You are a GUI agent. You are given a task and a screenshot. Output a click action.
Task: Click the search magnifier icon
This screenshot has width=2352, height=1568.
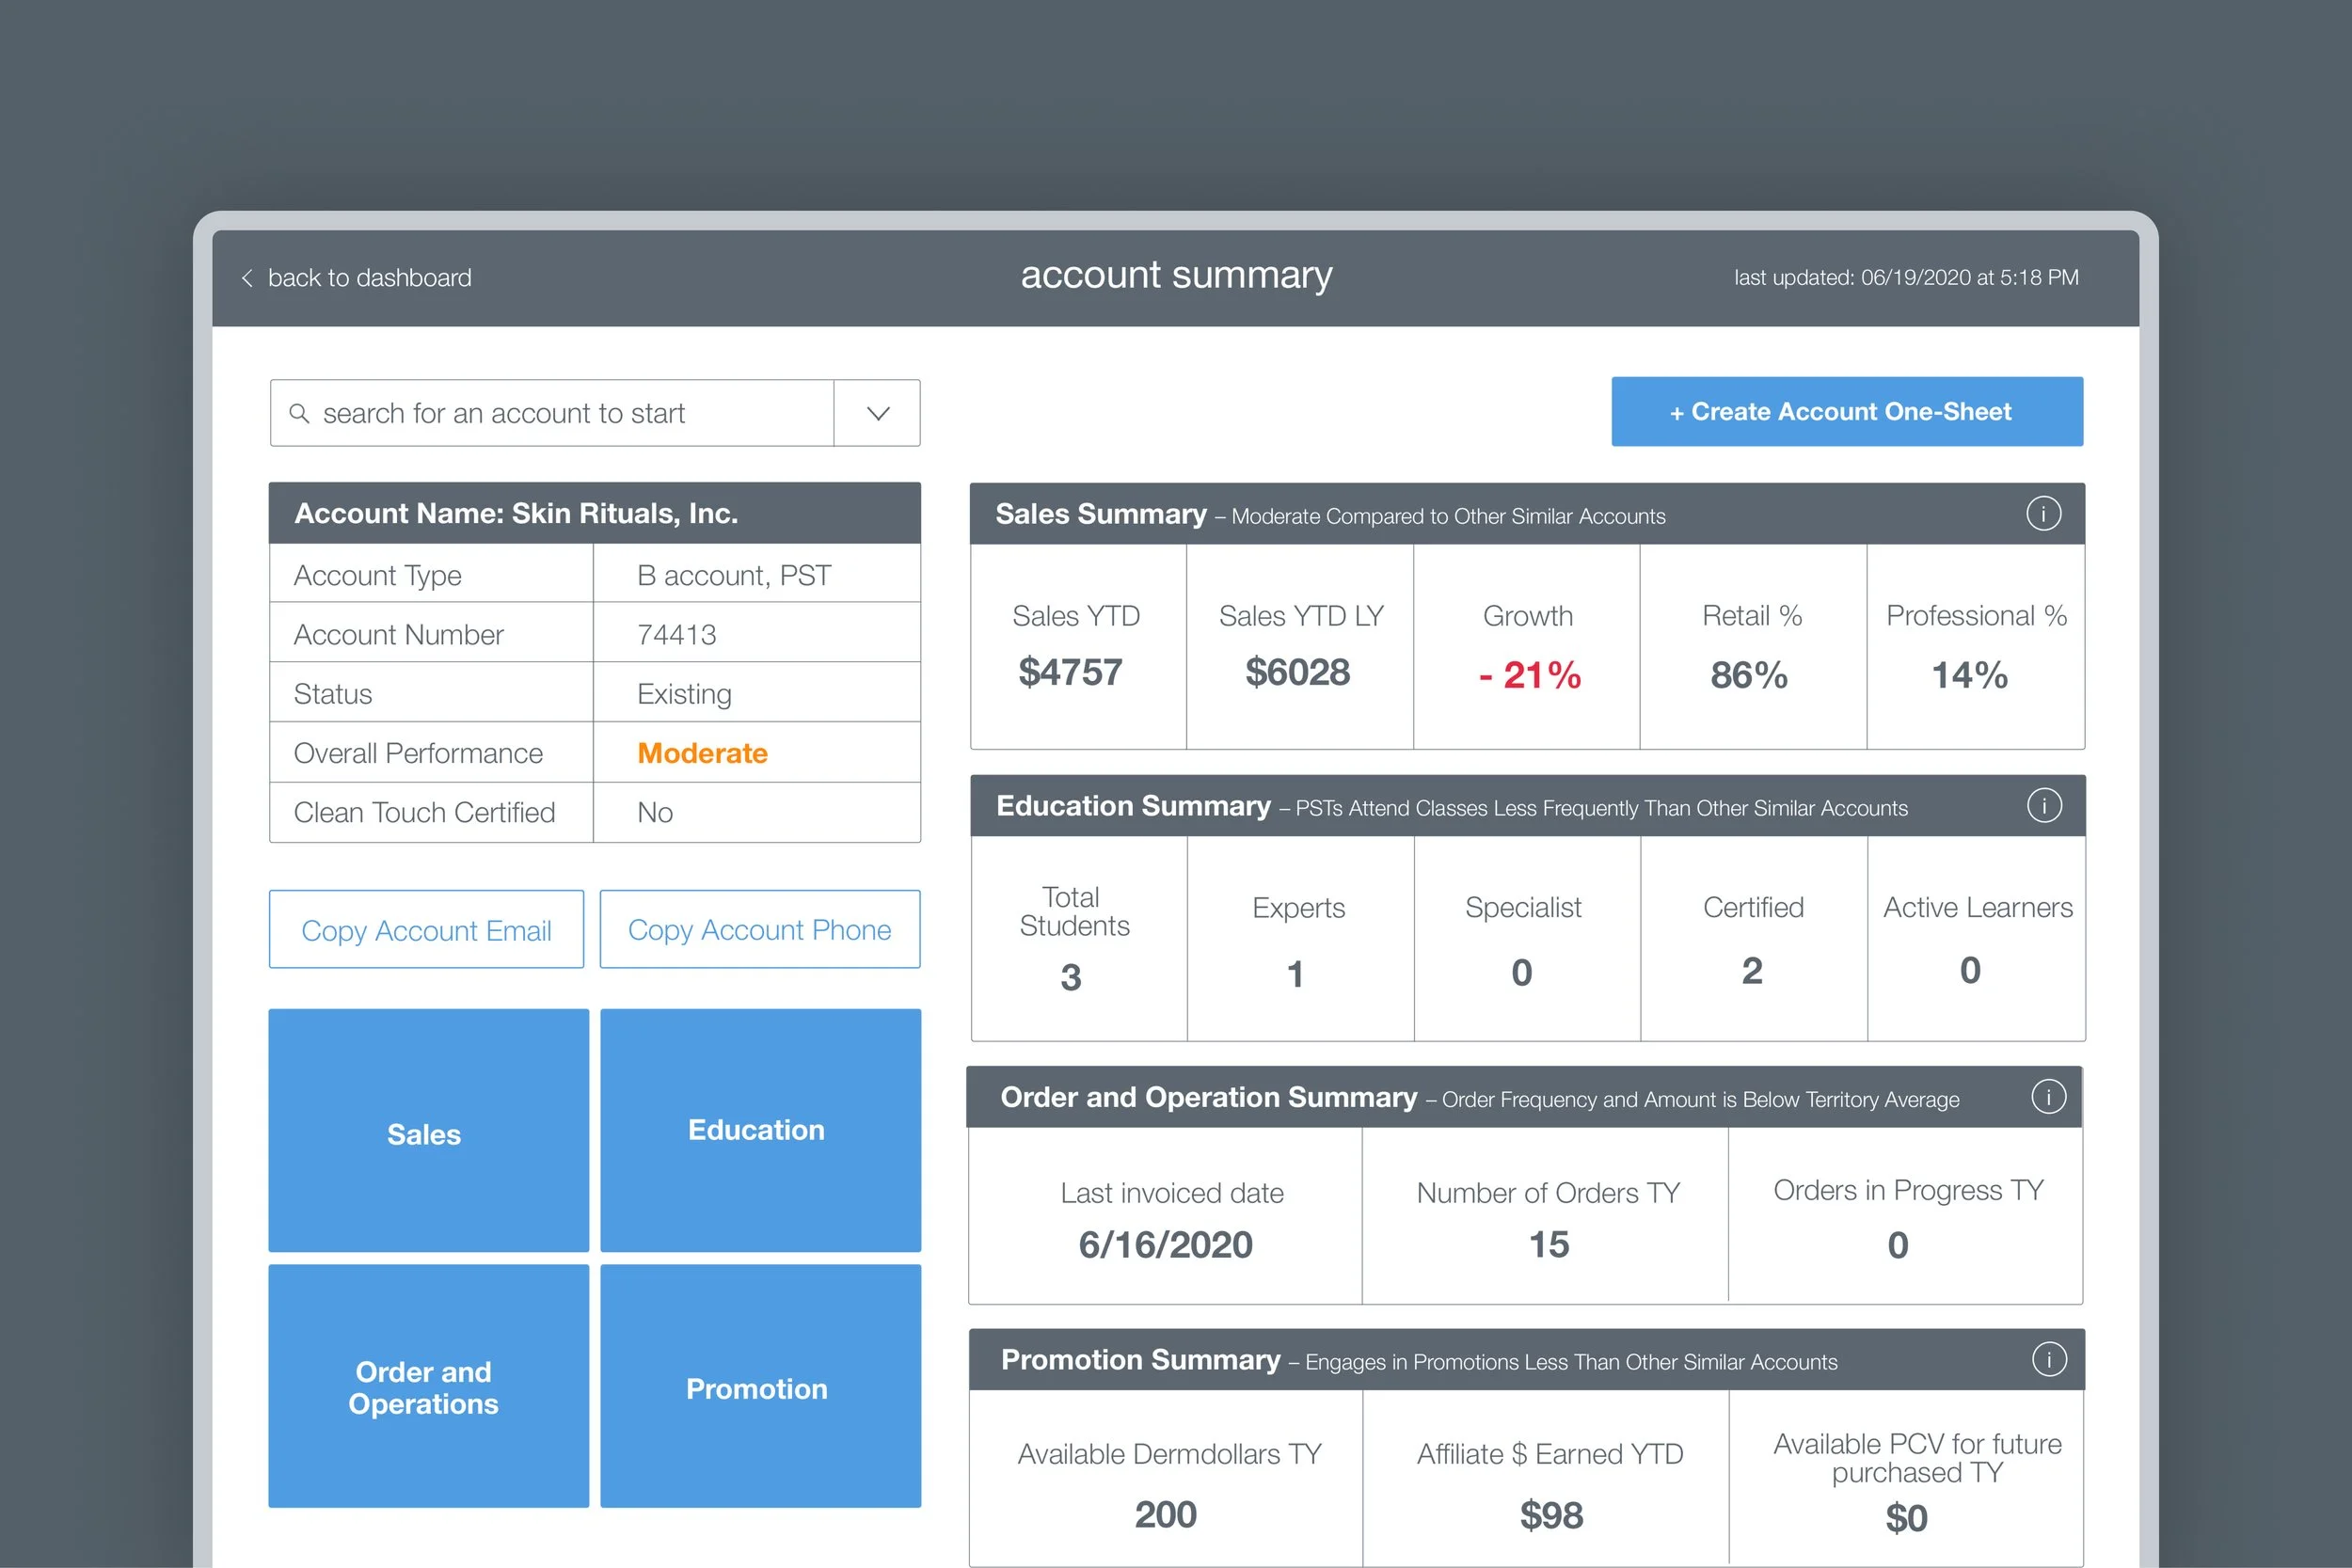point(301,413)
